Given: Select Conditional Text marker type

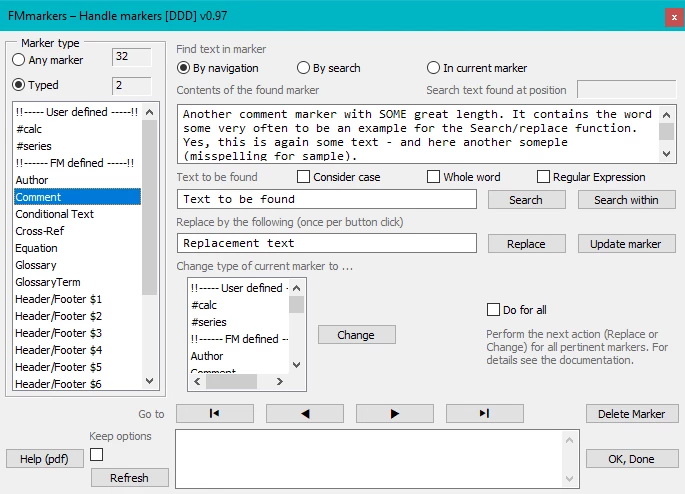Looking at the screenshot, I should 77,214.
